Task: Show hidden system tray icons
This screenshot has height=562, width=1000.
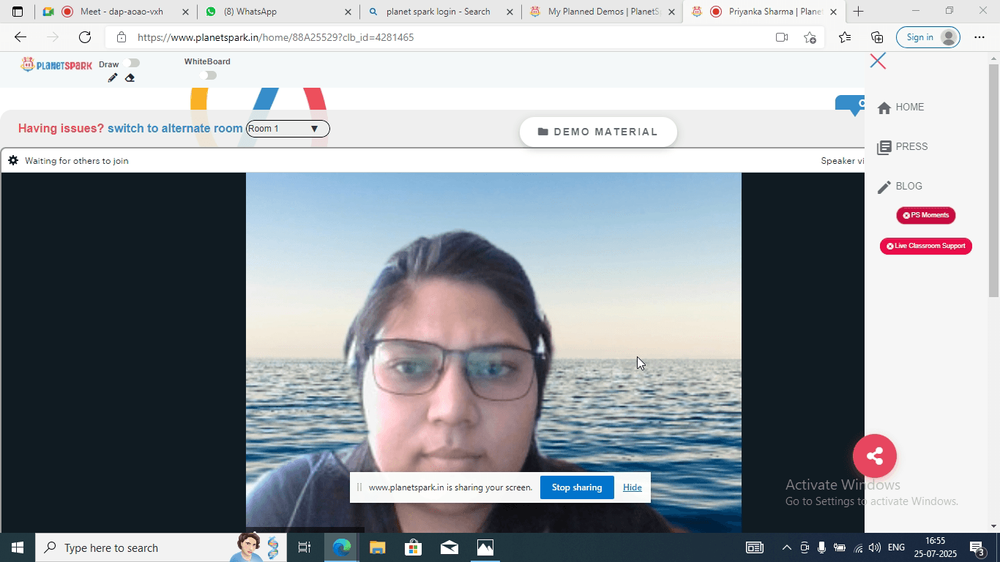Action: [787, 548]
